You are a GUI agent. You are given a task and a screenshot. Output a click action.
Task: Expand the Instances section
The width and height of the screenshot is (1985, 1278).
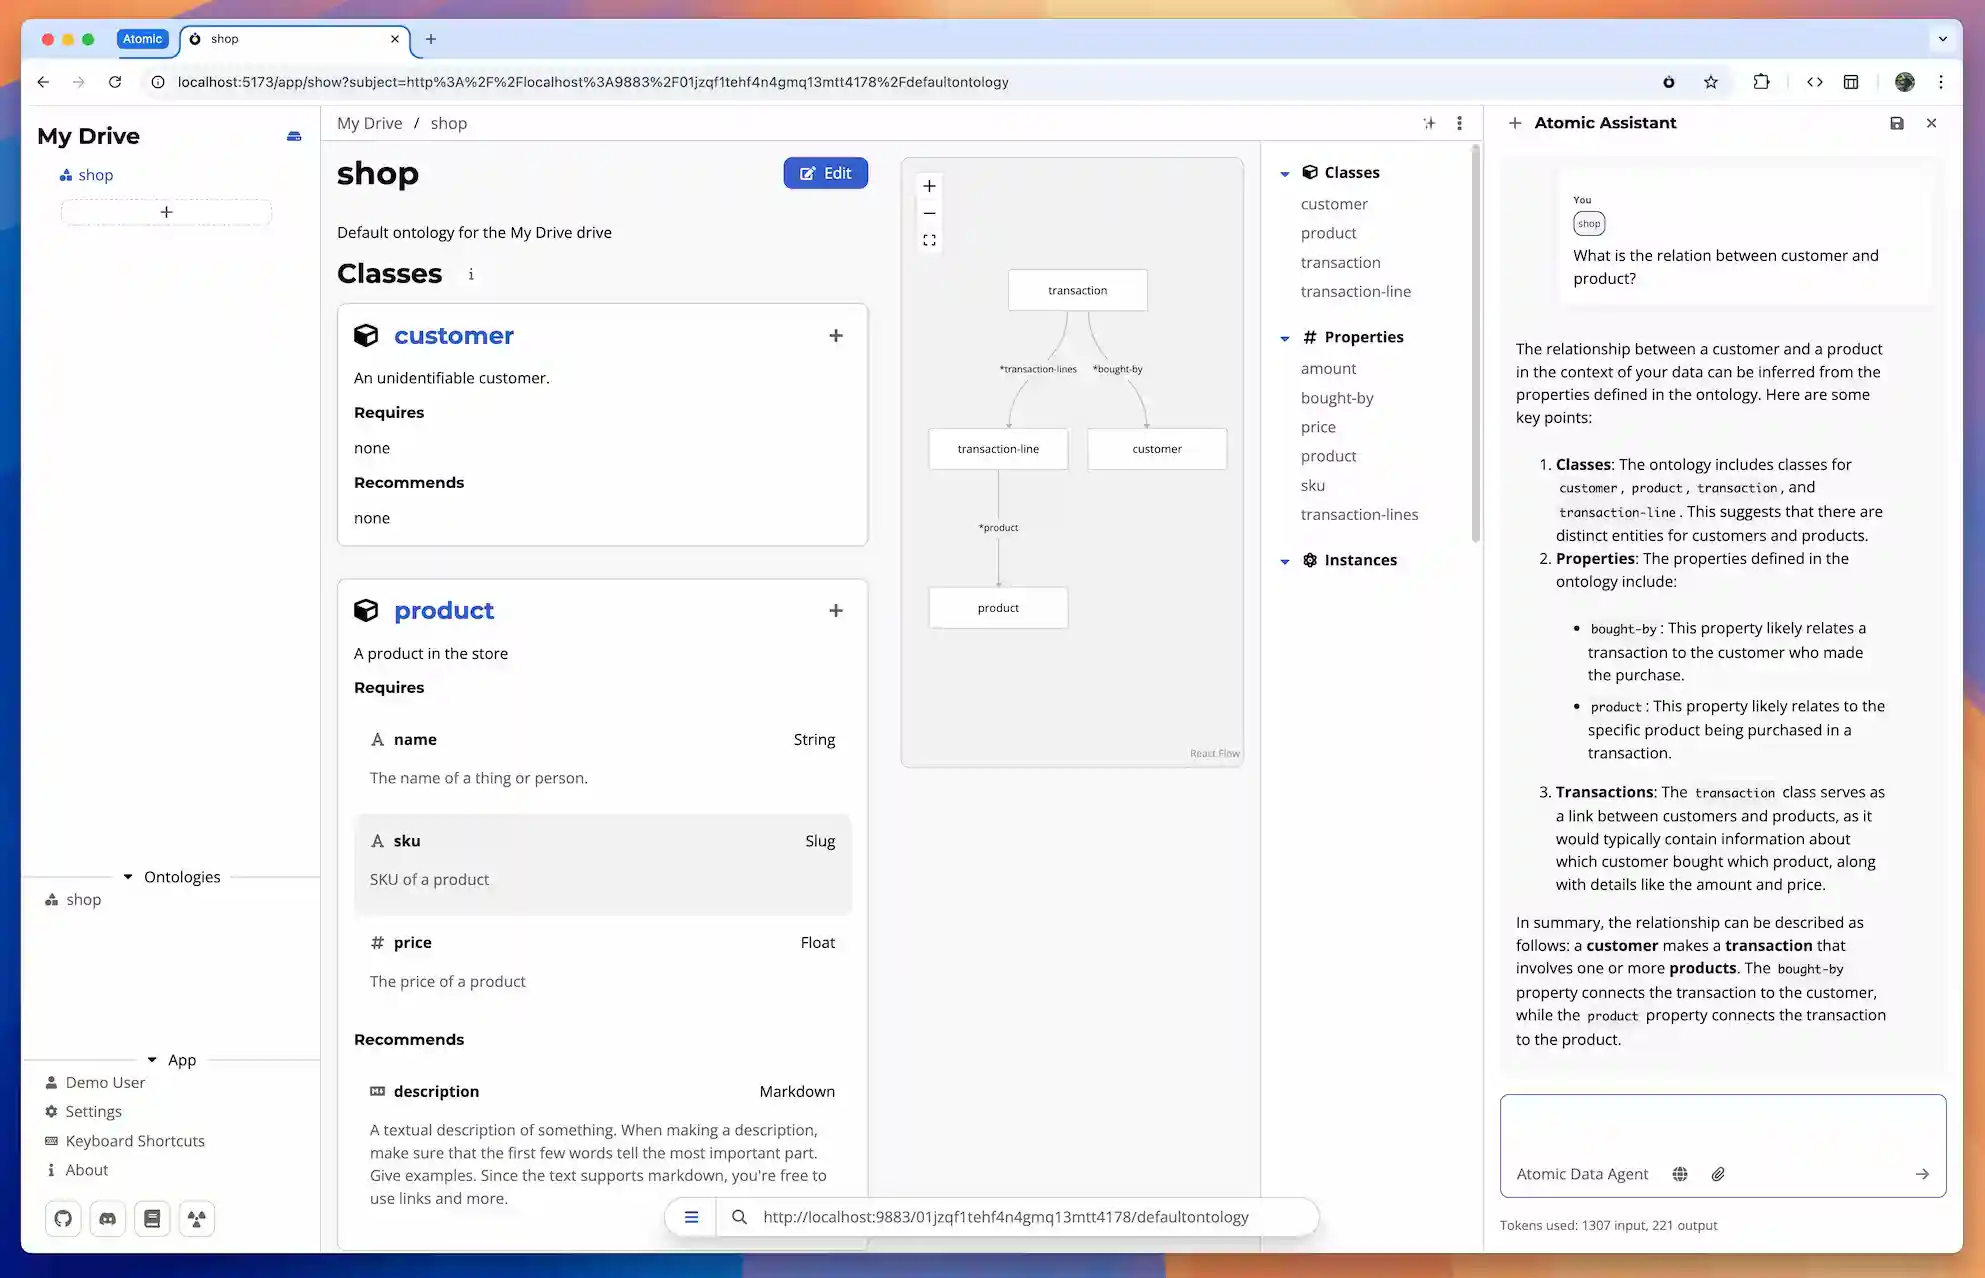click(1285, 561)
